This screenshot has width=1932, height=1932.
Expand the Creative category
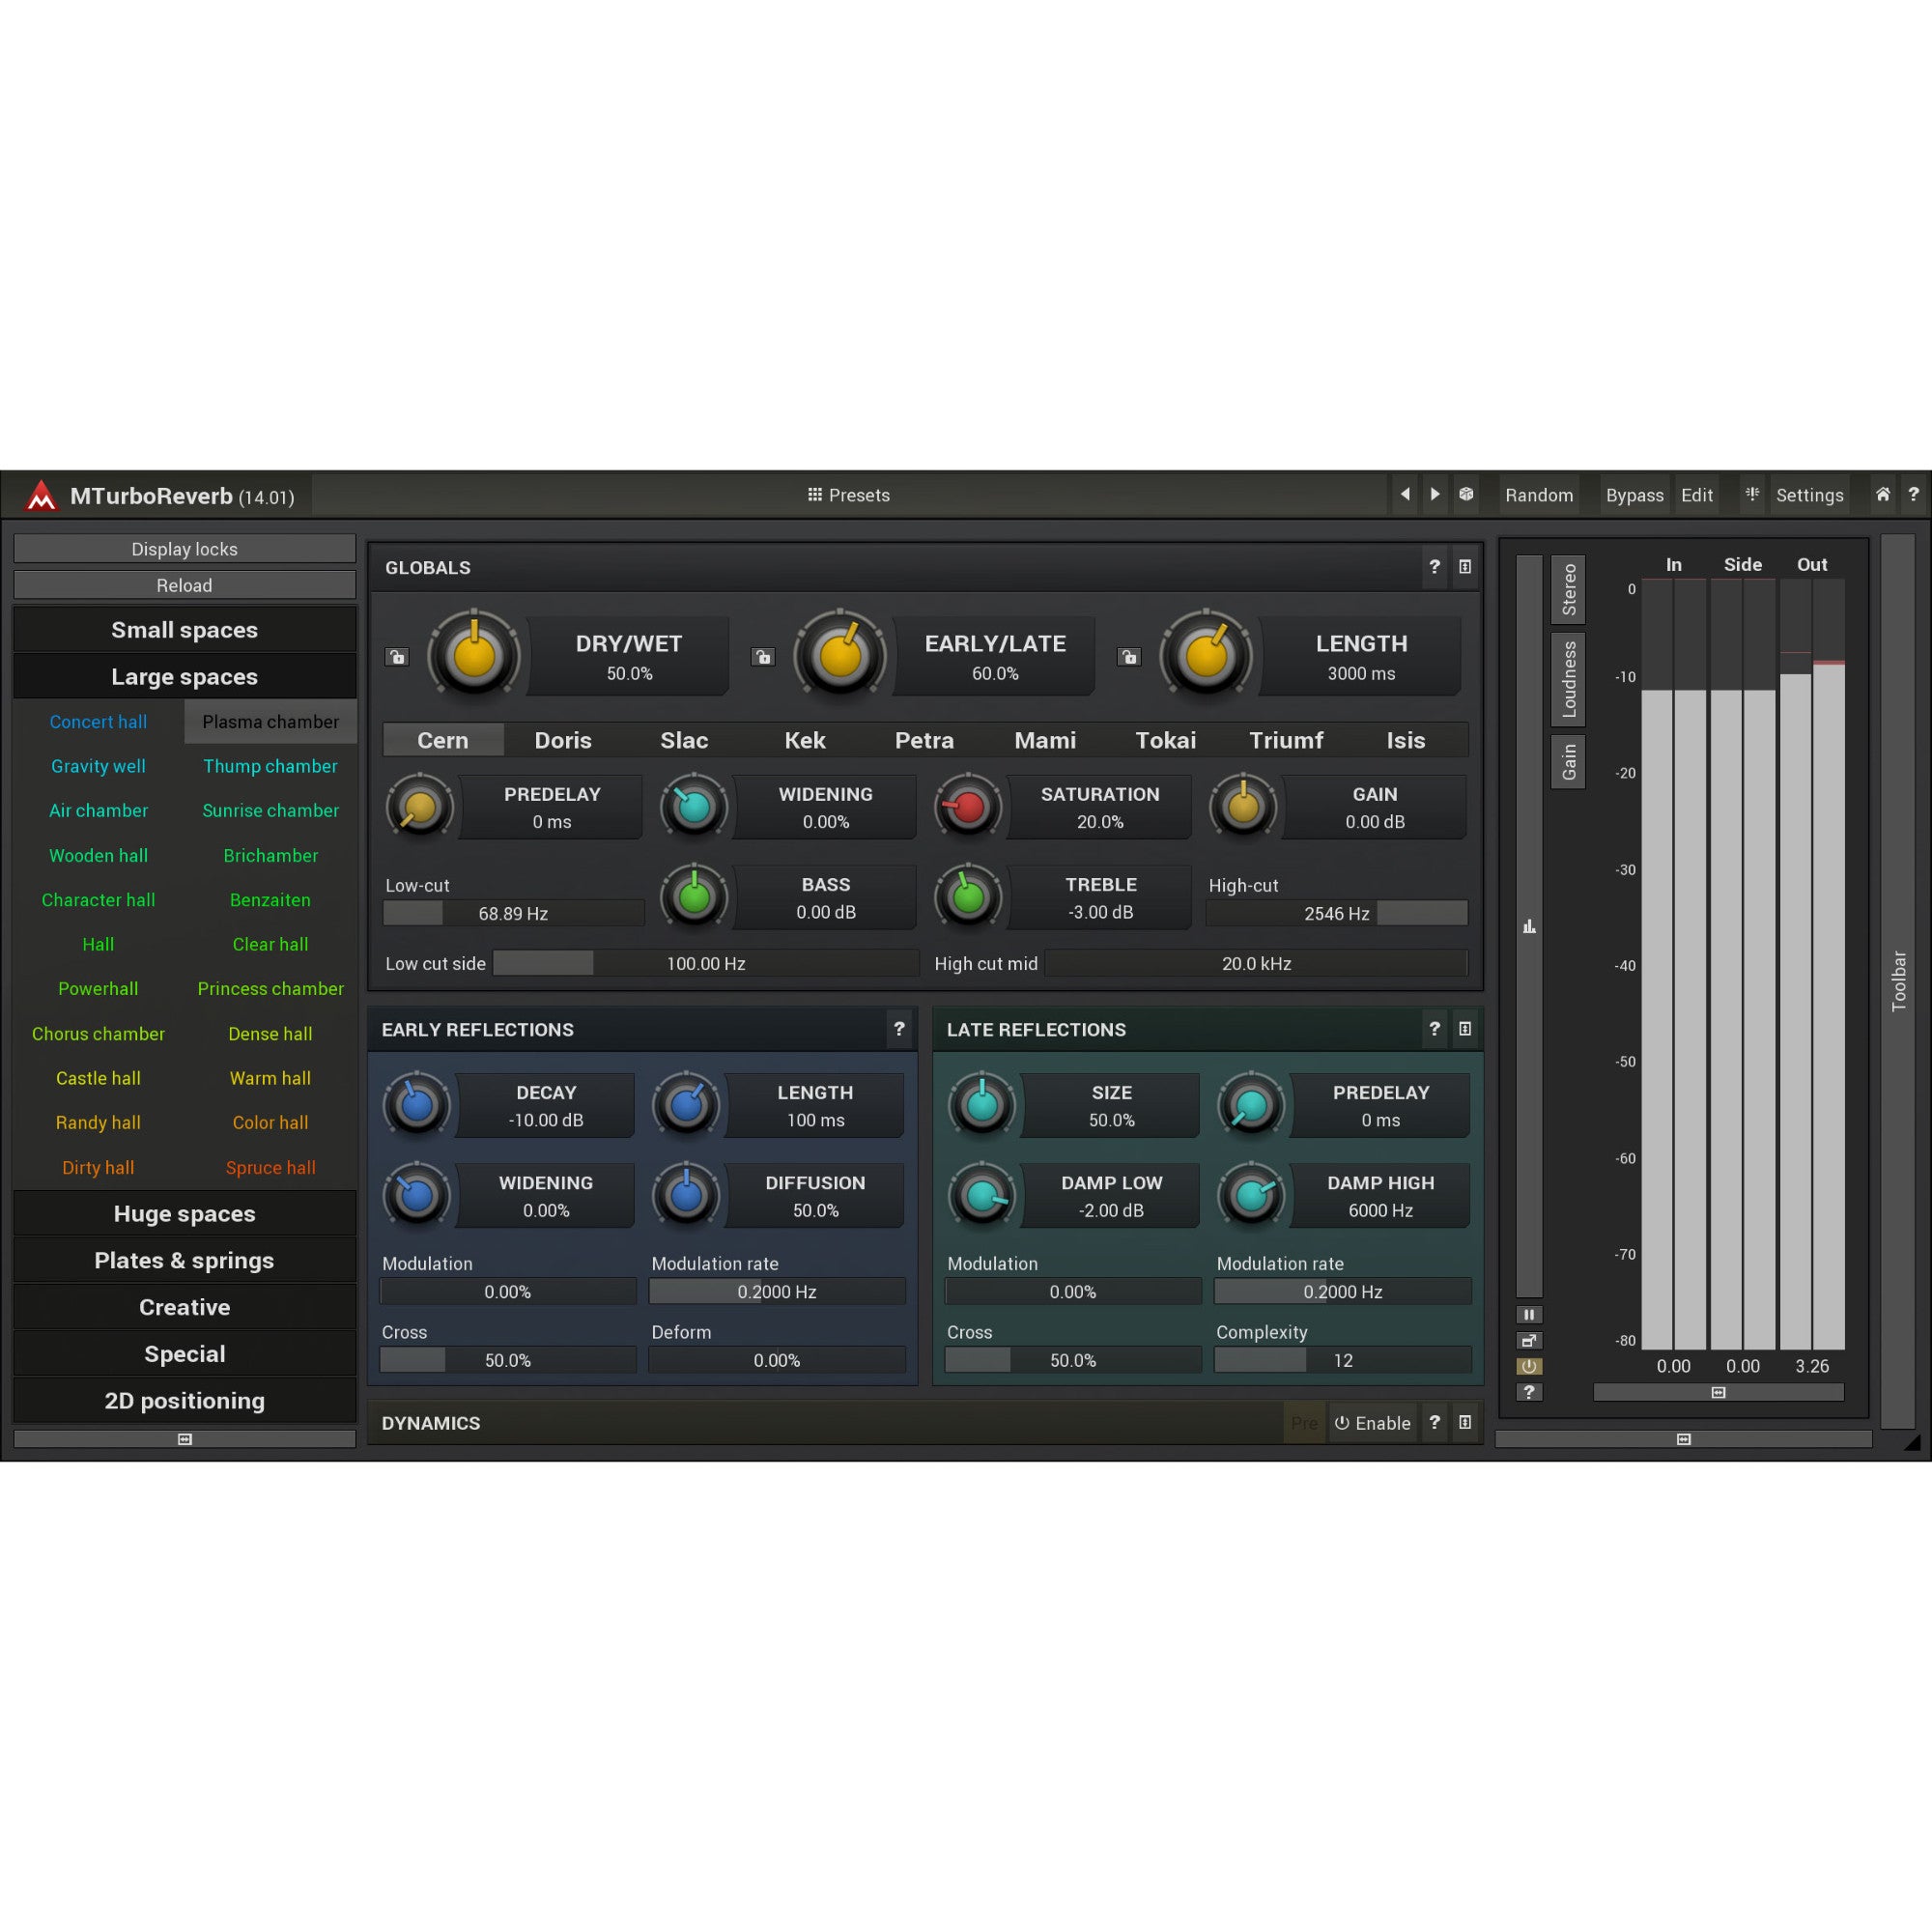185,1308
